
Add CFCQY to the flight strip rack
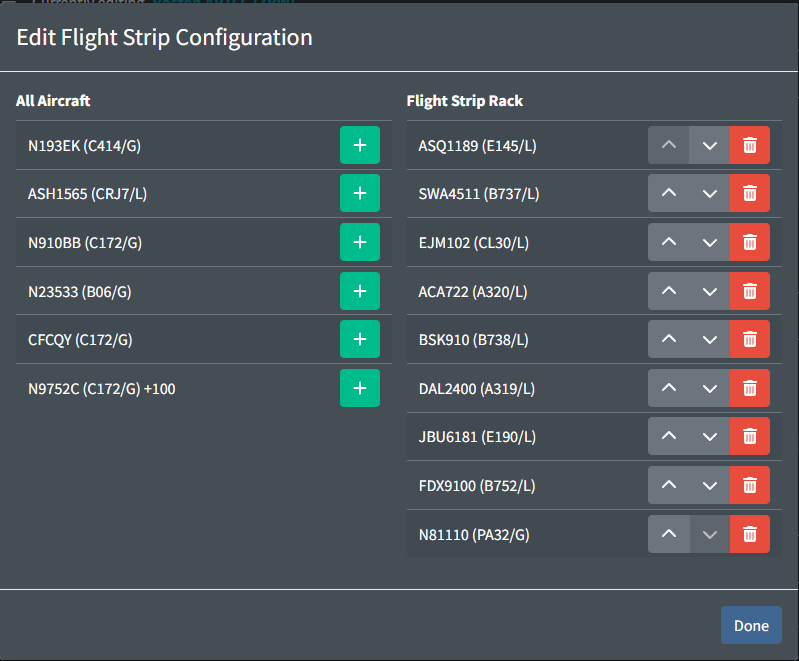pyautogui.click(x=360, y=339)
